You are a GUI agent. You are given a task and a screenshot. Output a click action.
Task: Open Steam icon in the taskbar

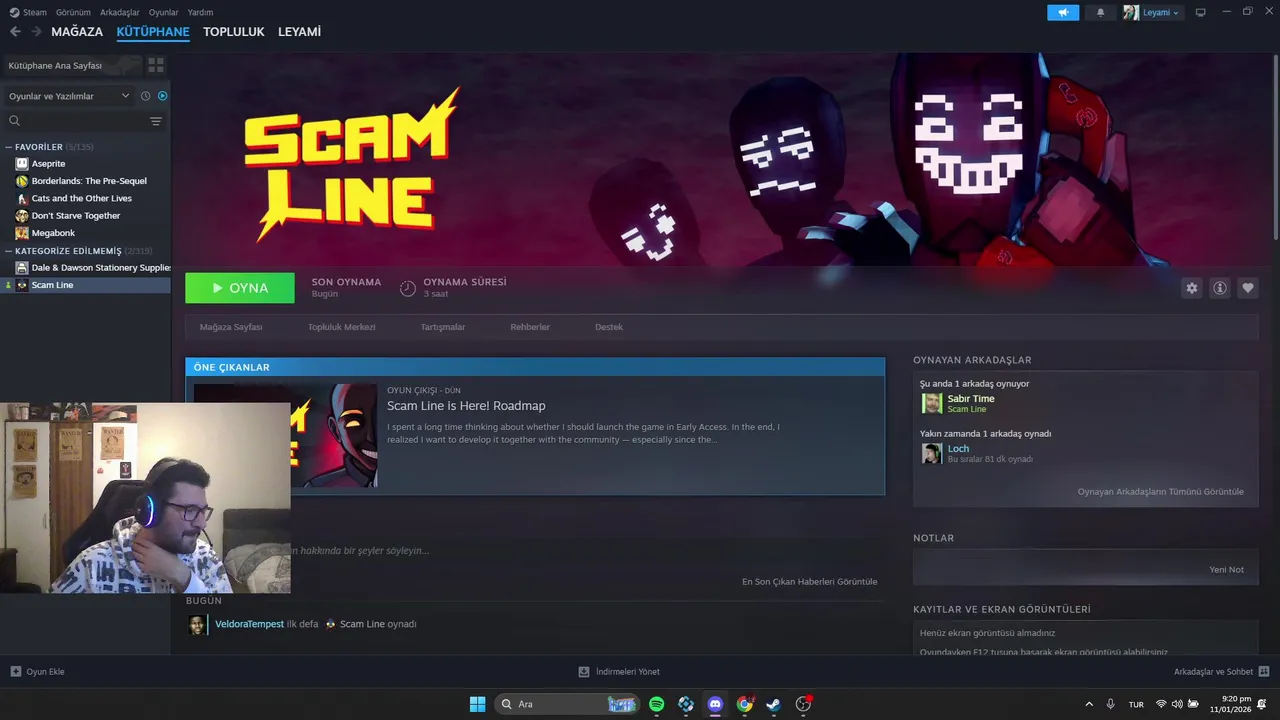774,704
